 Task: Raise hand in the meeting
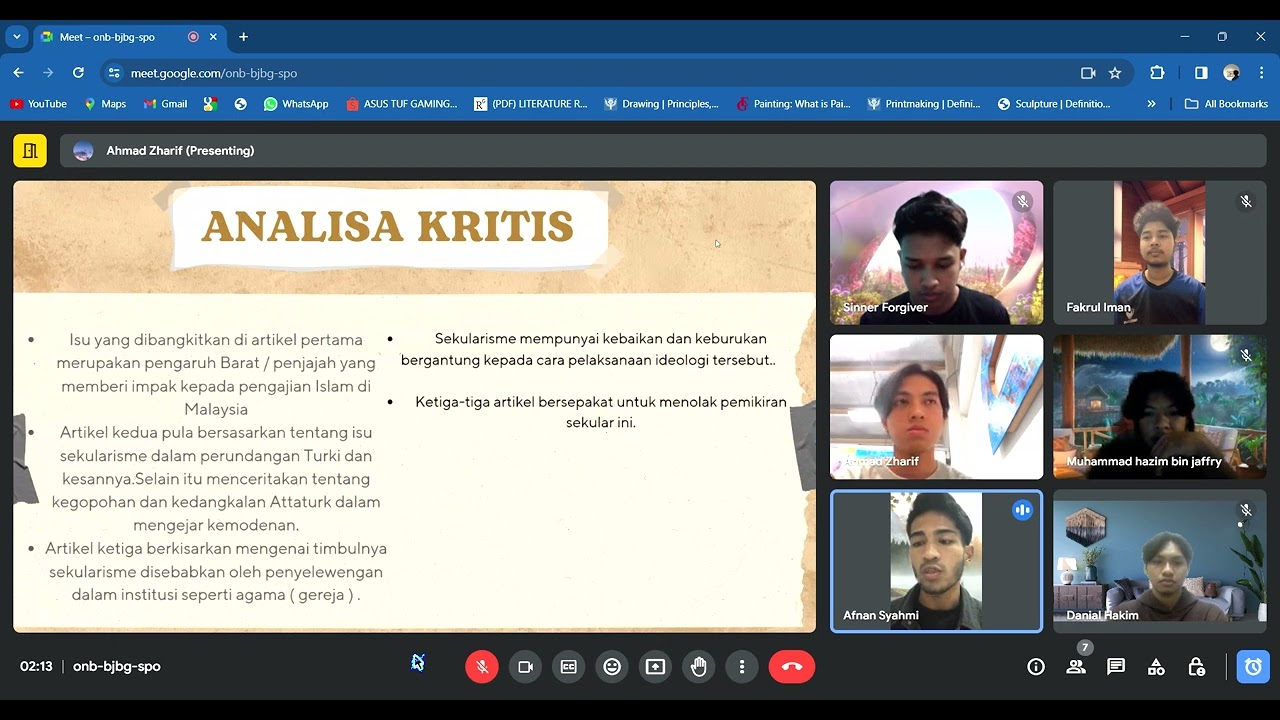(x=699, y=667)
